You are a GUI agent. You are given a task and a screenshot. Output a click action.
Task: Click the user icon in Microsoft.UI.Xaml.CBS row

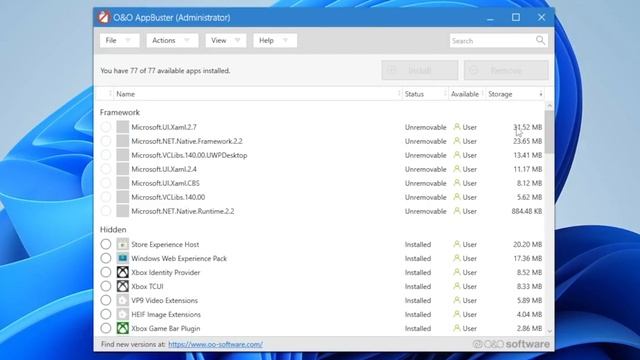point(457,183)
